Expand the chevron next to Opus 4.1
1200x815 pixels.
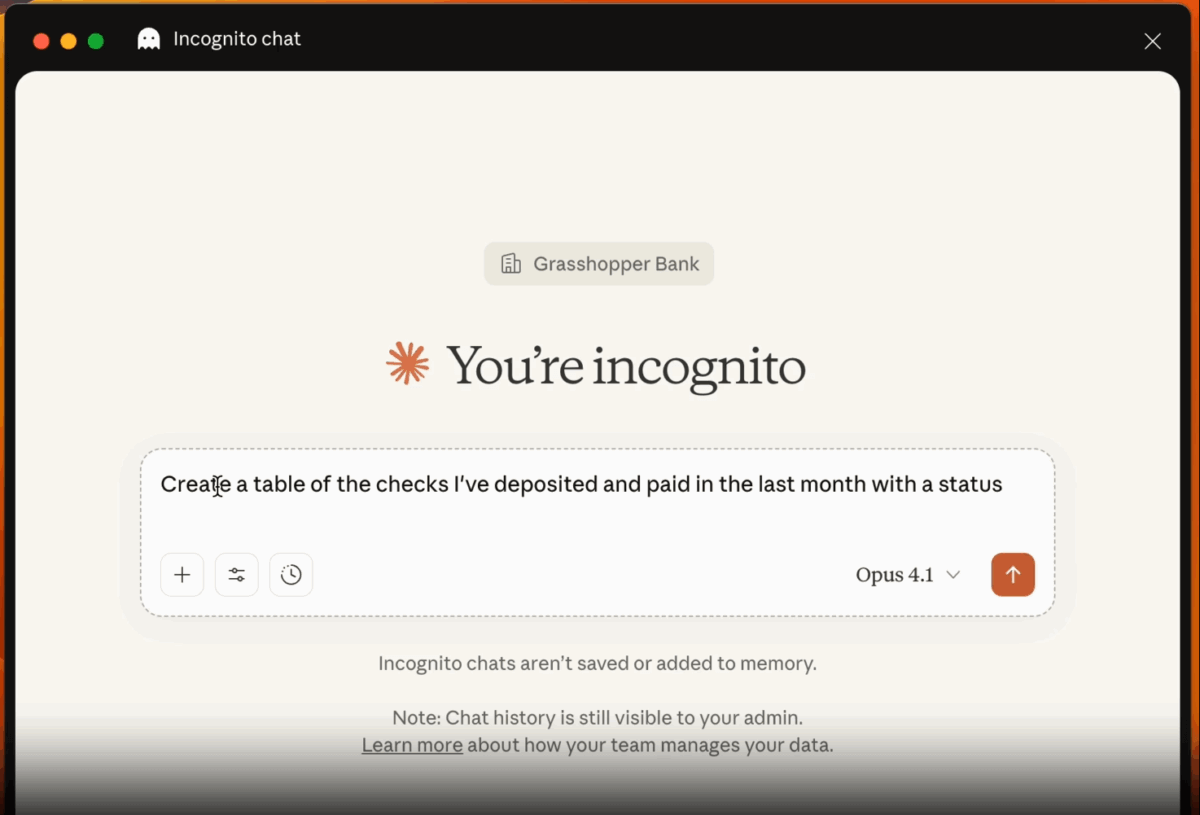click(x=953, y=575)
